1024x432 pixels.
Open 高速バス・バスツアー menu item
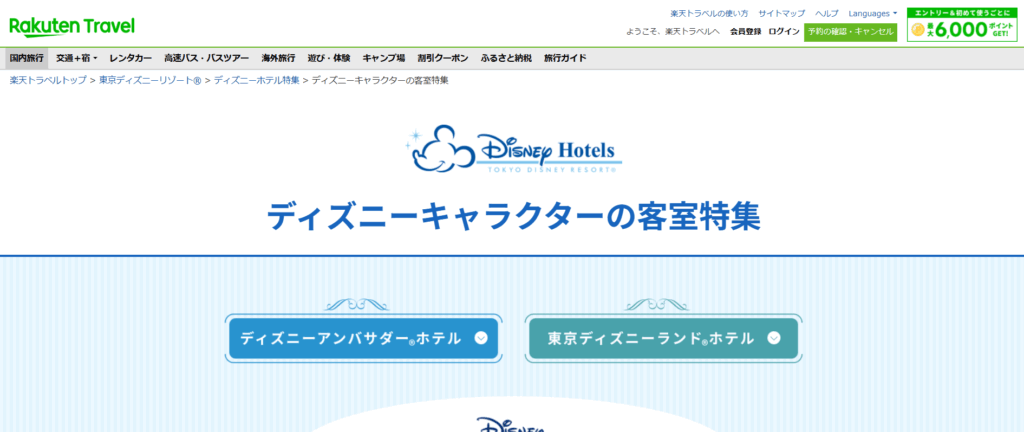pyautogui.click(x=206, y=58)
